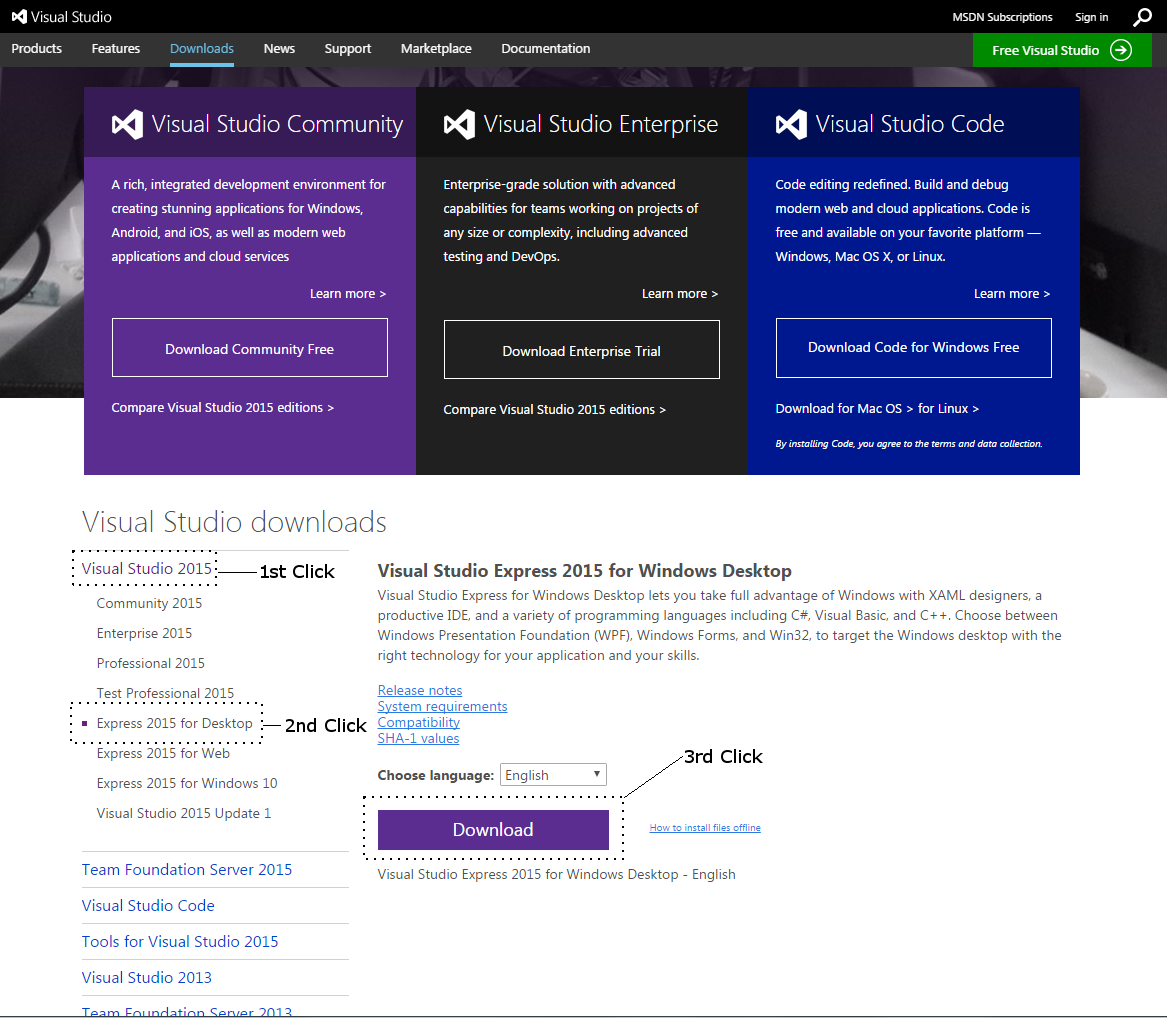
Task: Click the search magnifier icon
Action: pyautogui.click(x=1142, y=17)
